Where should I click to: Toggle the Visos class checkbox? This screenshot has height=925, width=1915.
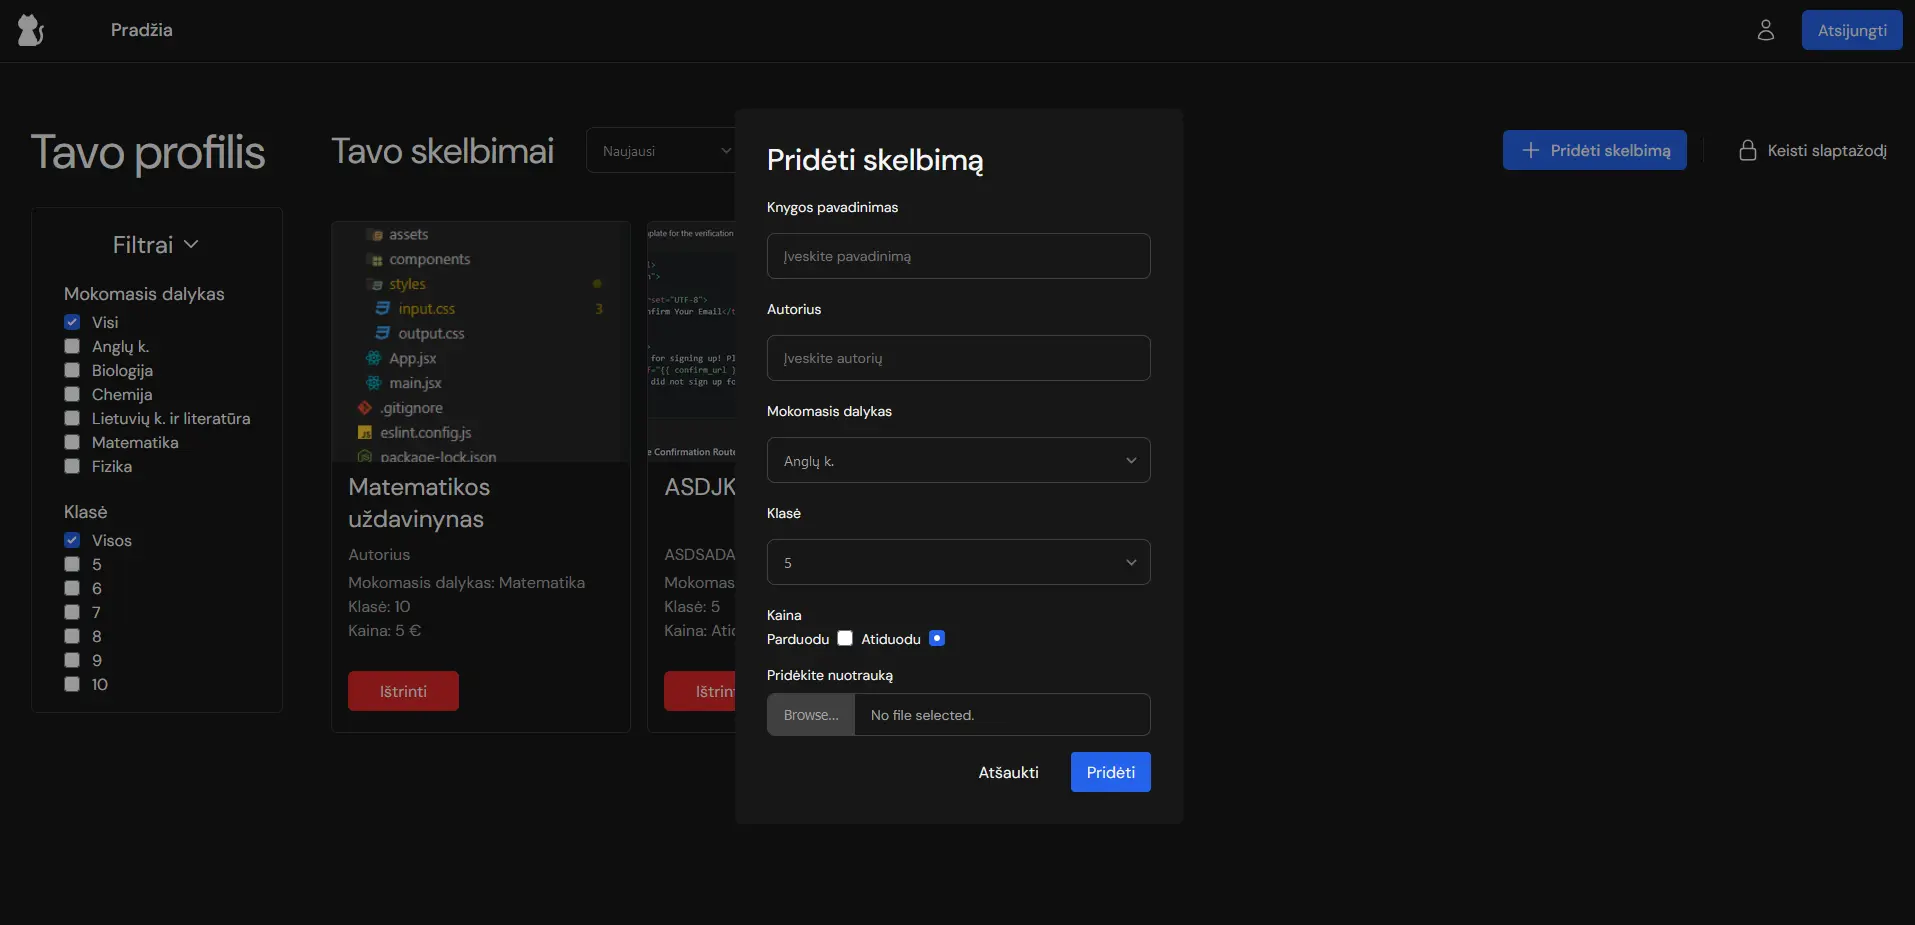pos(72,540)
